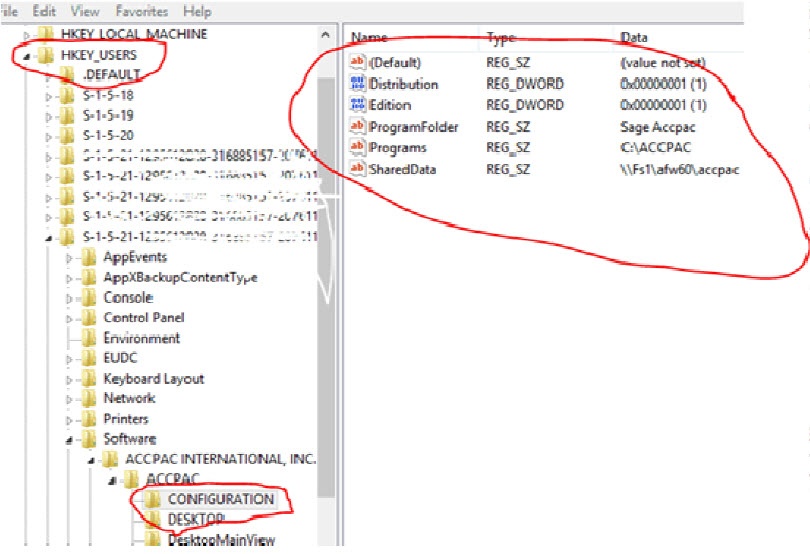The height and width of the screenshot is (554, 810).
Task: Select the Distribution value name
Action: coord(403,84)
